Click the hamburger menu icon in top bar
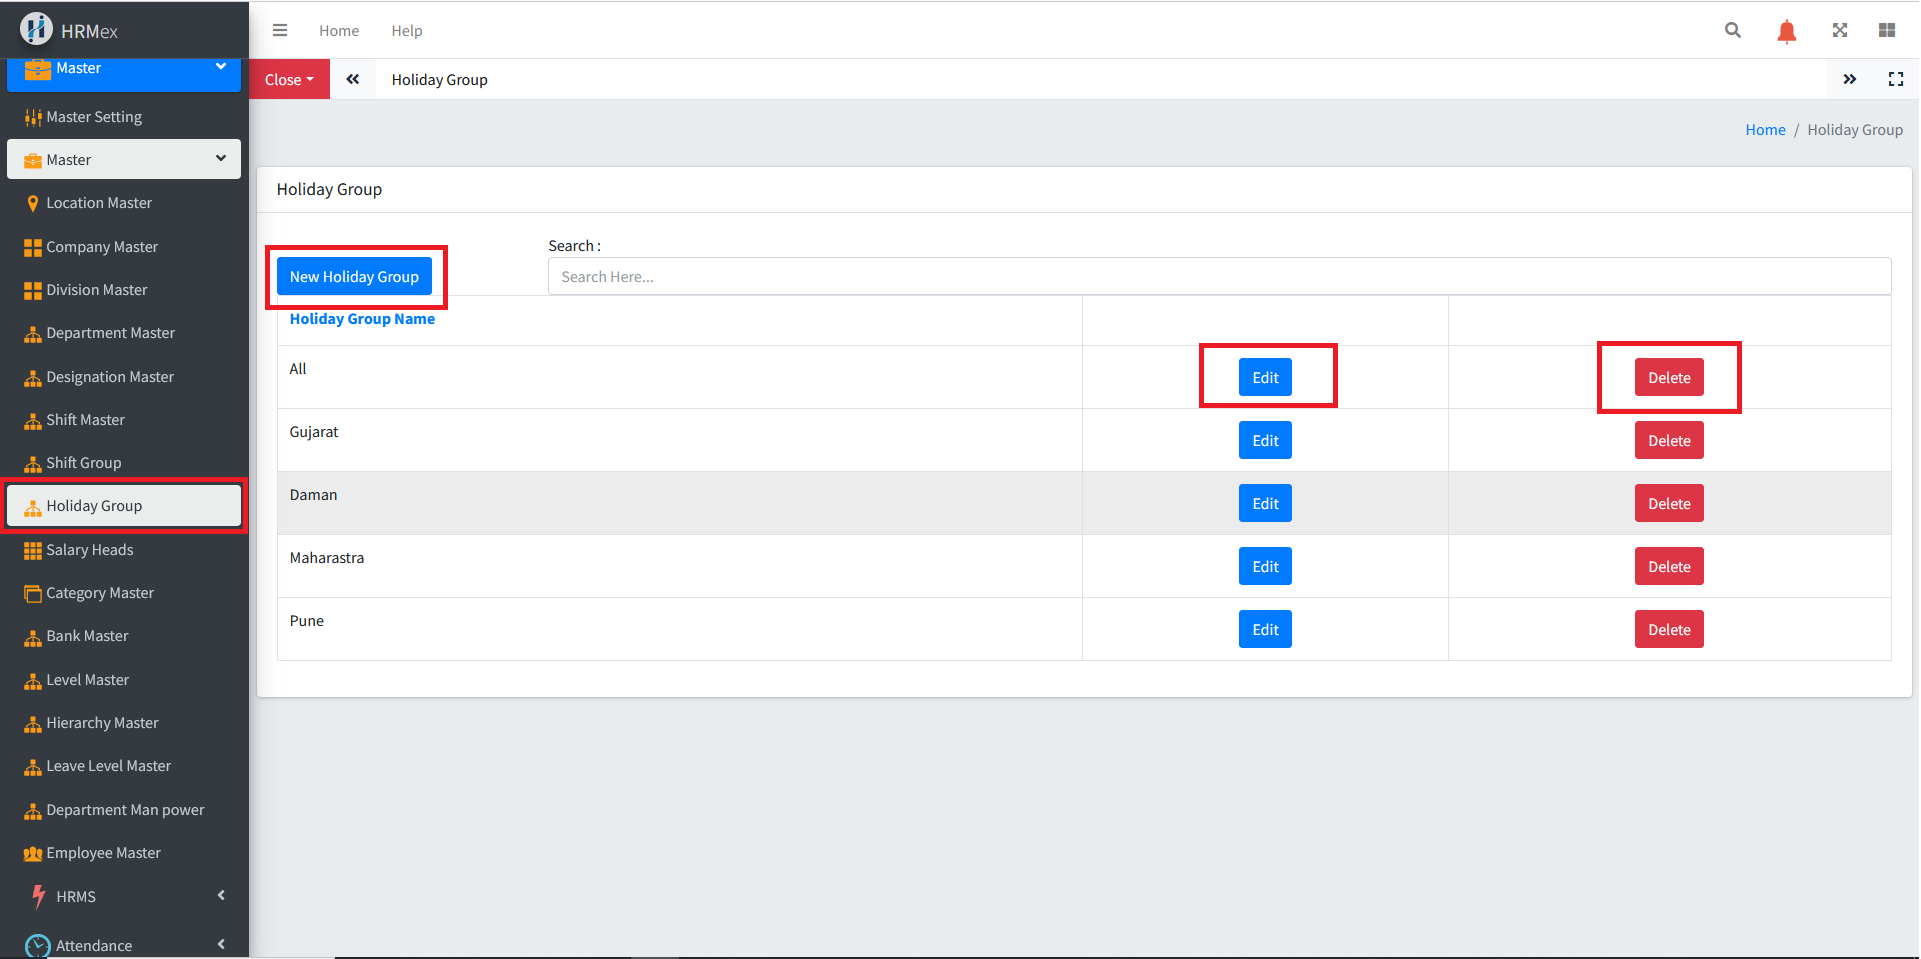 280,30
